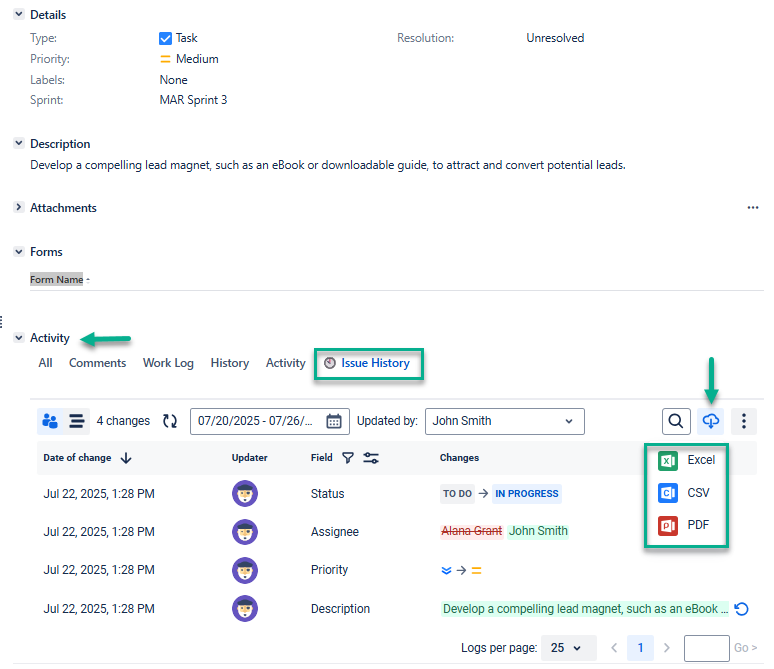
Task: Click the go-to-page number input
Action: tap(706, 648)
